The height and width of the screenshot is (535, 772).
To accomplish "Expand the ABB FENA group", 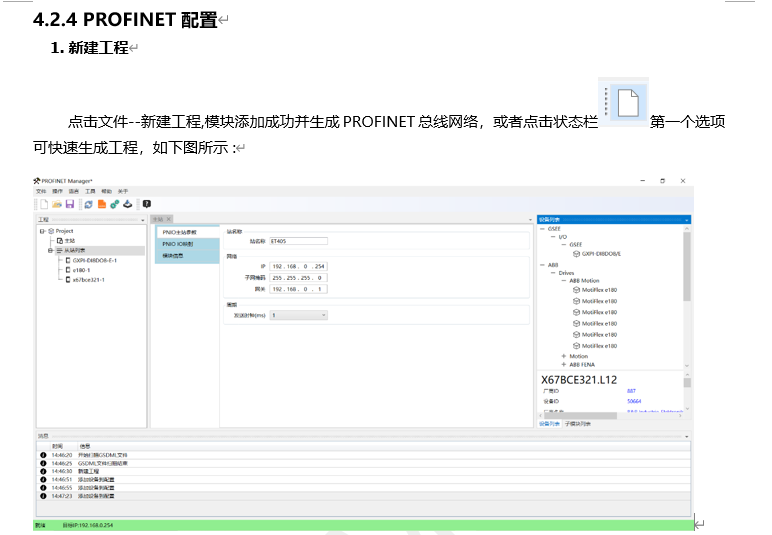I will 564,365.
